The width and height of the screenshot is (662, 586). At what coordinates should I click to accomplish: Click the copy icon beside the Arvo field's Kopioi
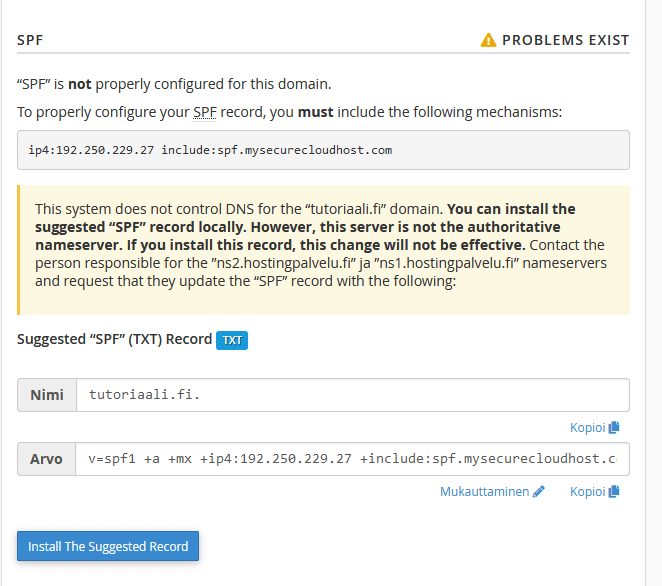coord(614,492)
